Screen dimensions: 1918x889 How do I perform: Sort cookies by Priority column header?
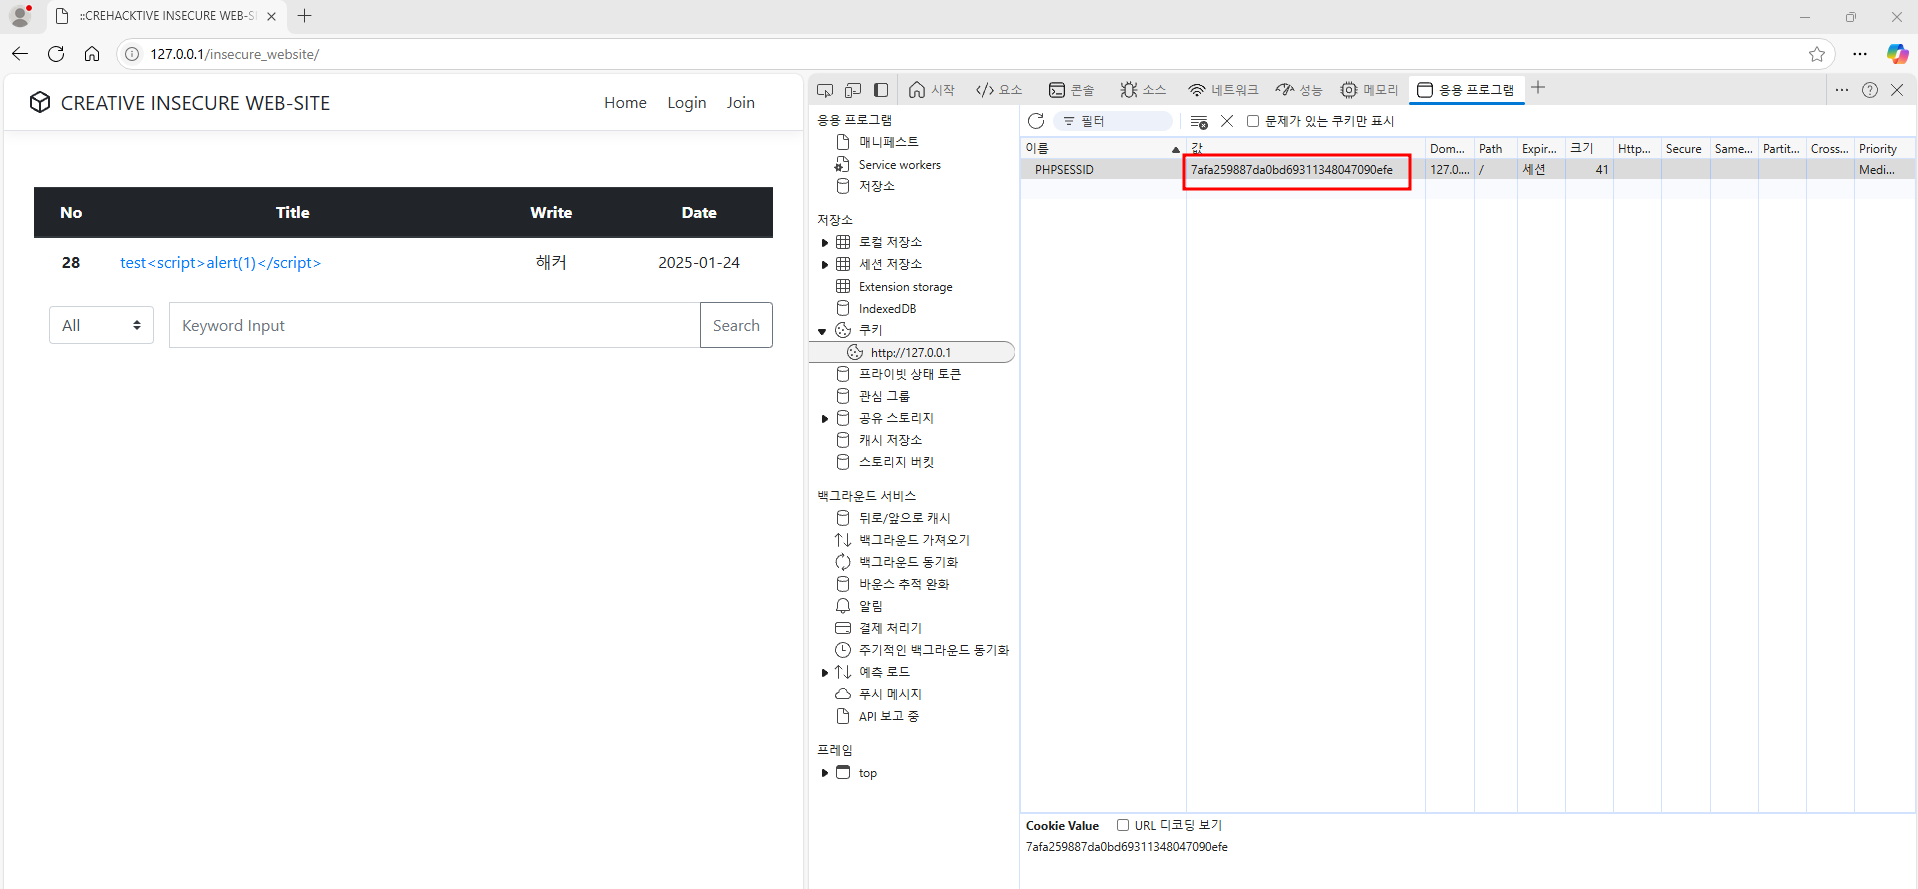click(x=1885, y=149)
